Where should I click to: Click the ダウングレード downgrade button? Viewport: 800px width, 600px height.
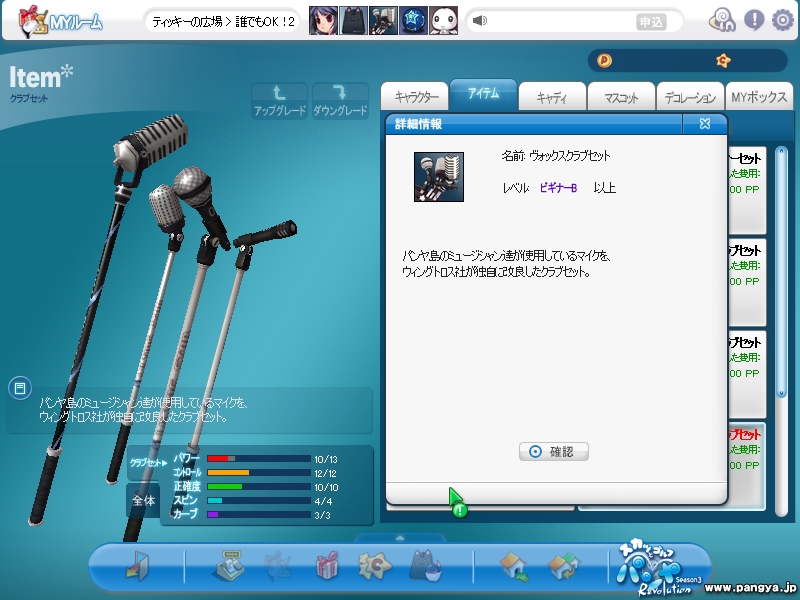click(340, 101)
